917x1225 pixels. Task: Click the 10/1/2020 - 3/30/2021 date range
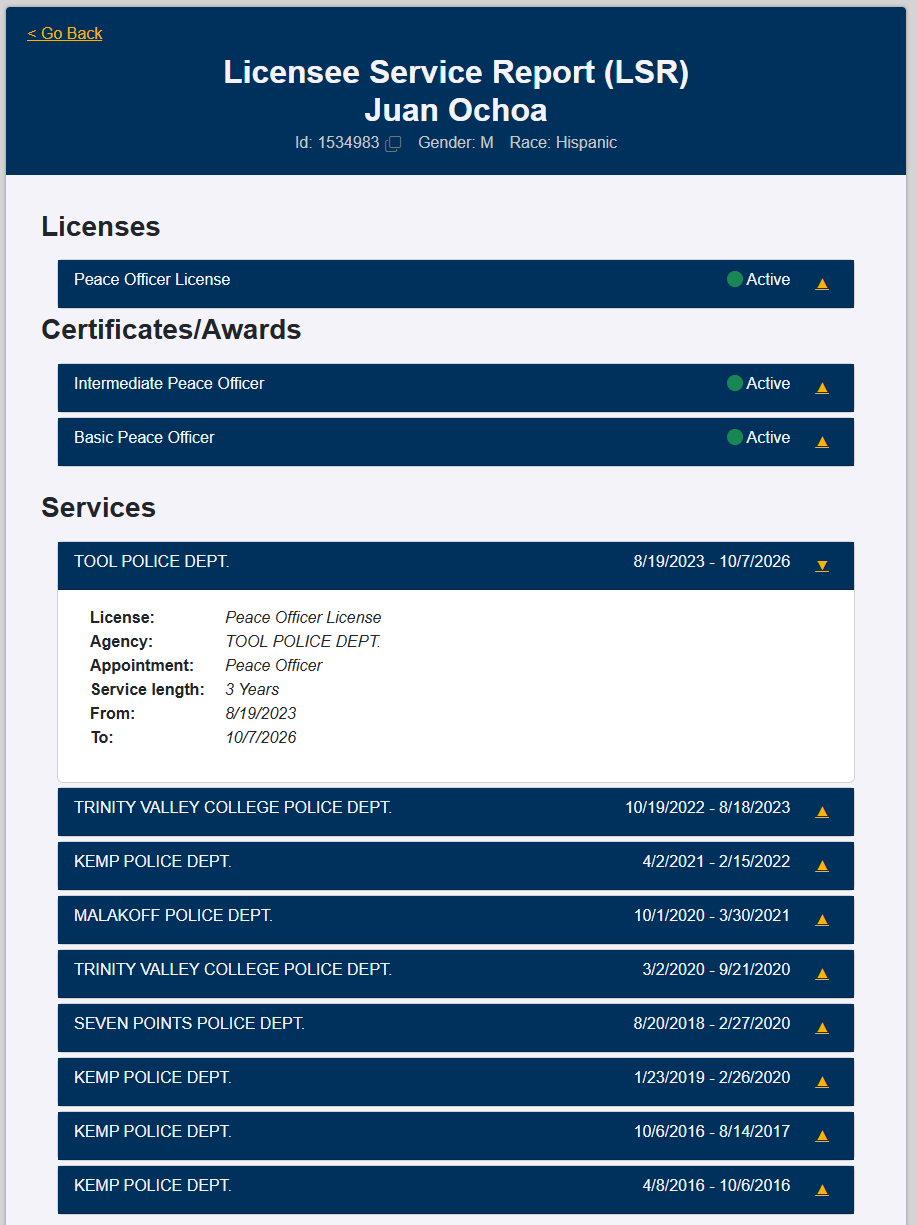(x=712, y=915)
